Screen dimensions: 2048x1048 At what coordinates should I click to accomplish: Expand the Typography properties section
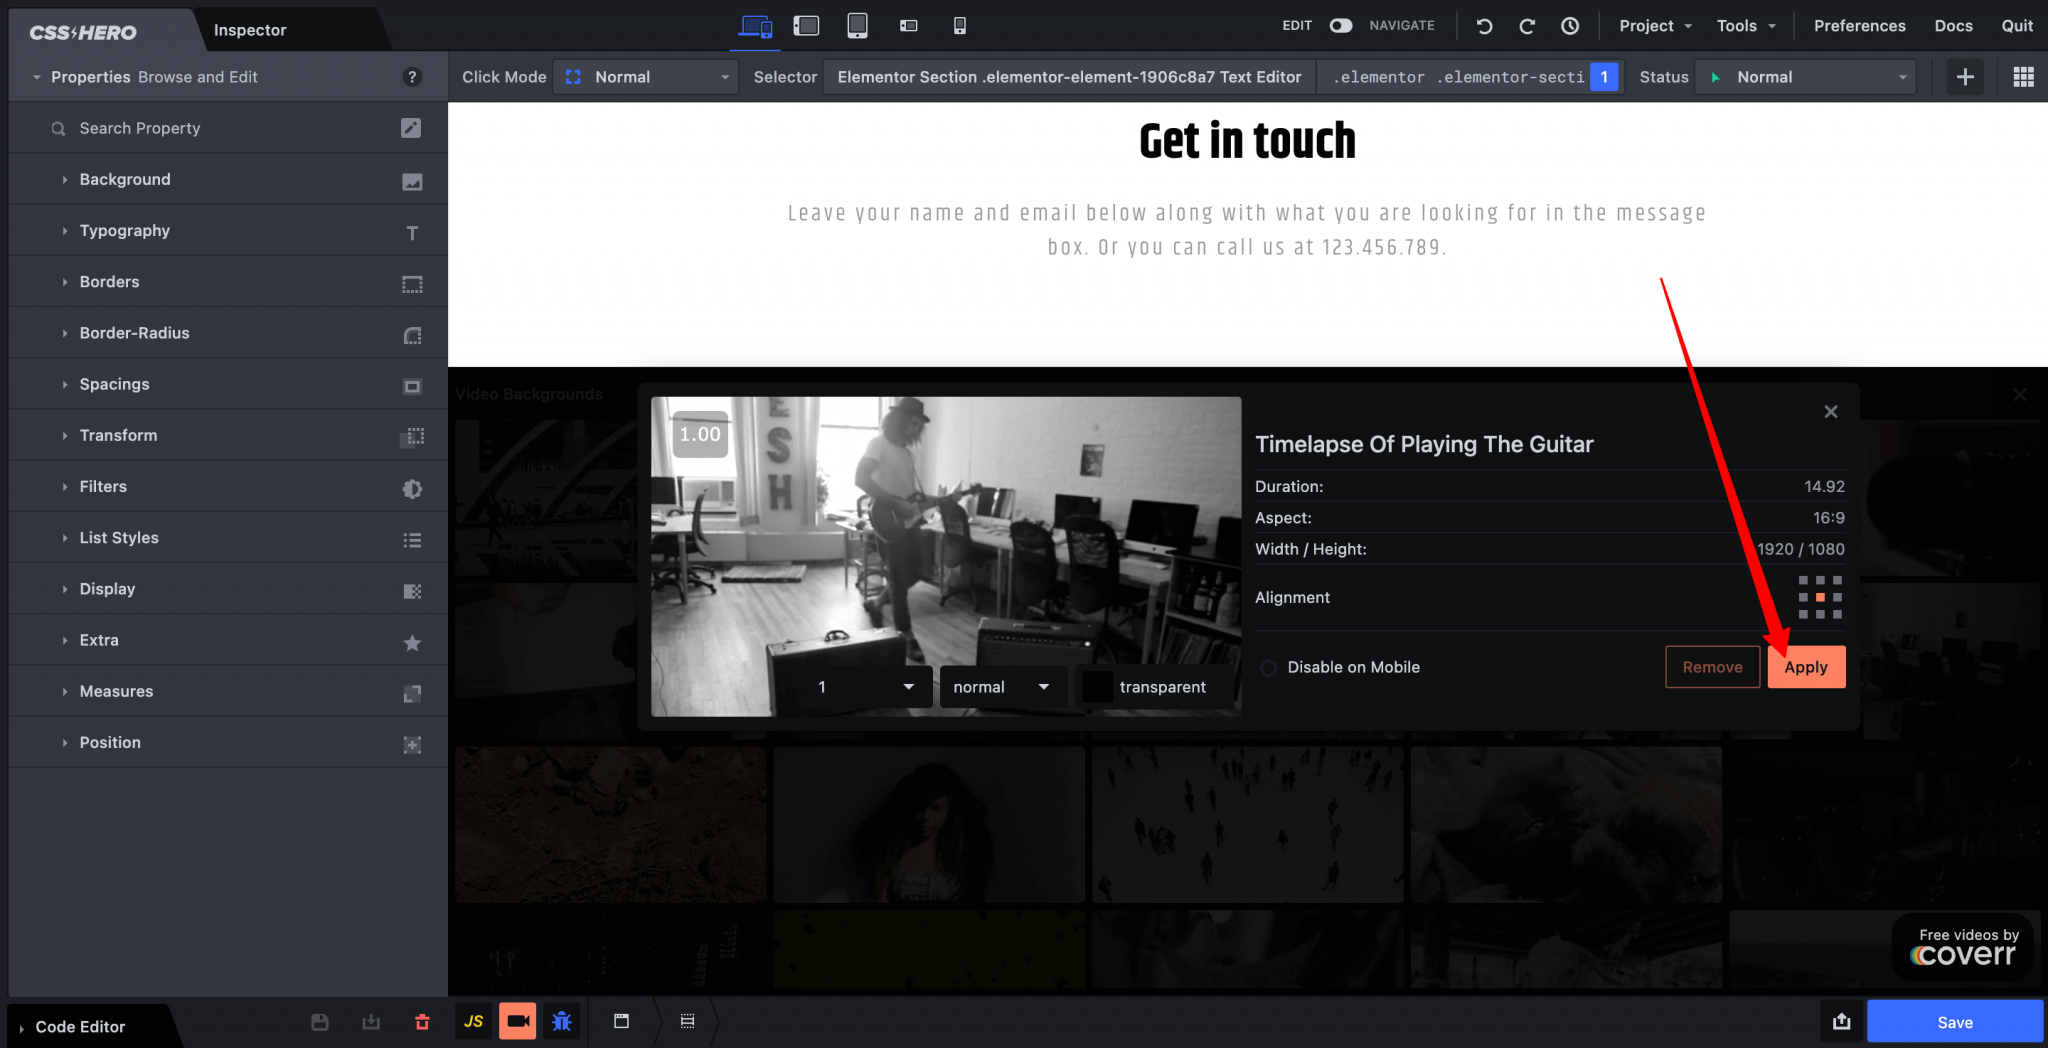124,230
